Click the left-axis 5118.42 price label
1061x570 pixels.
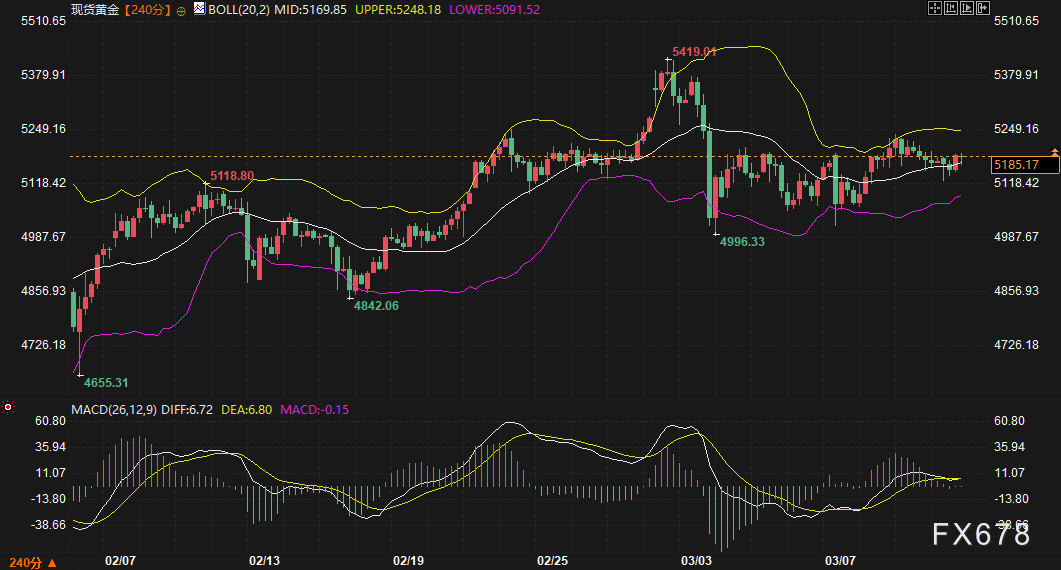tap(44, 183)
